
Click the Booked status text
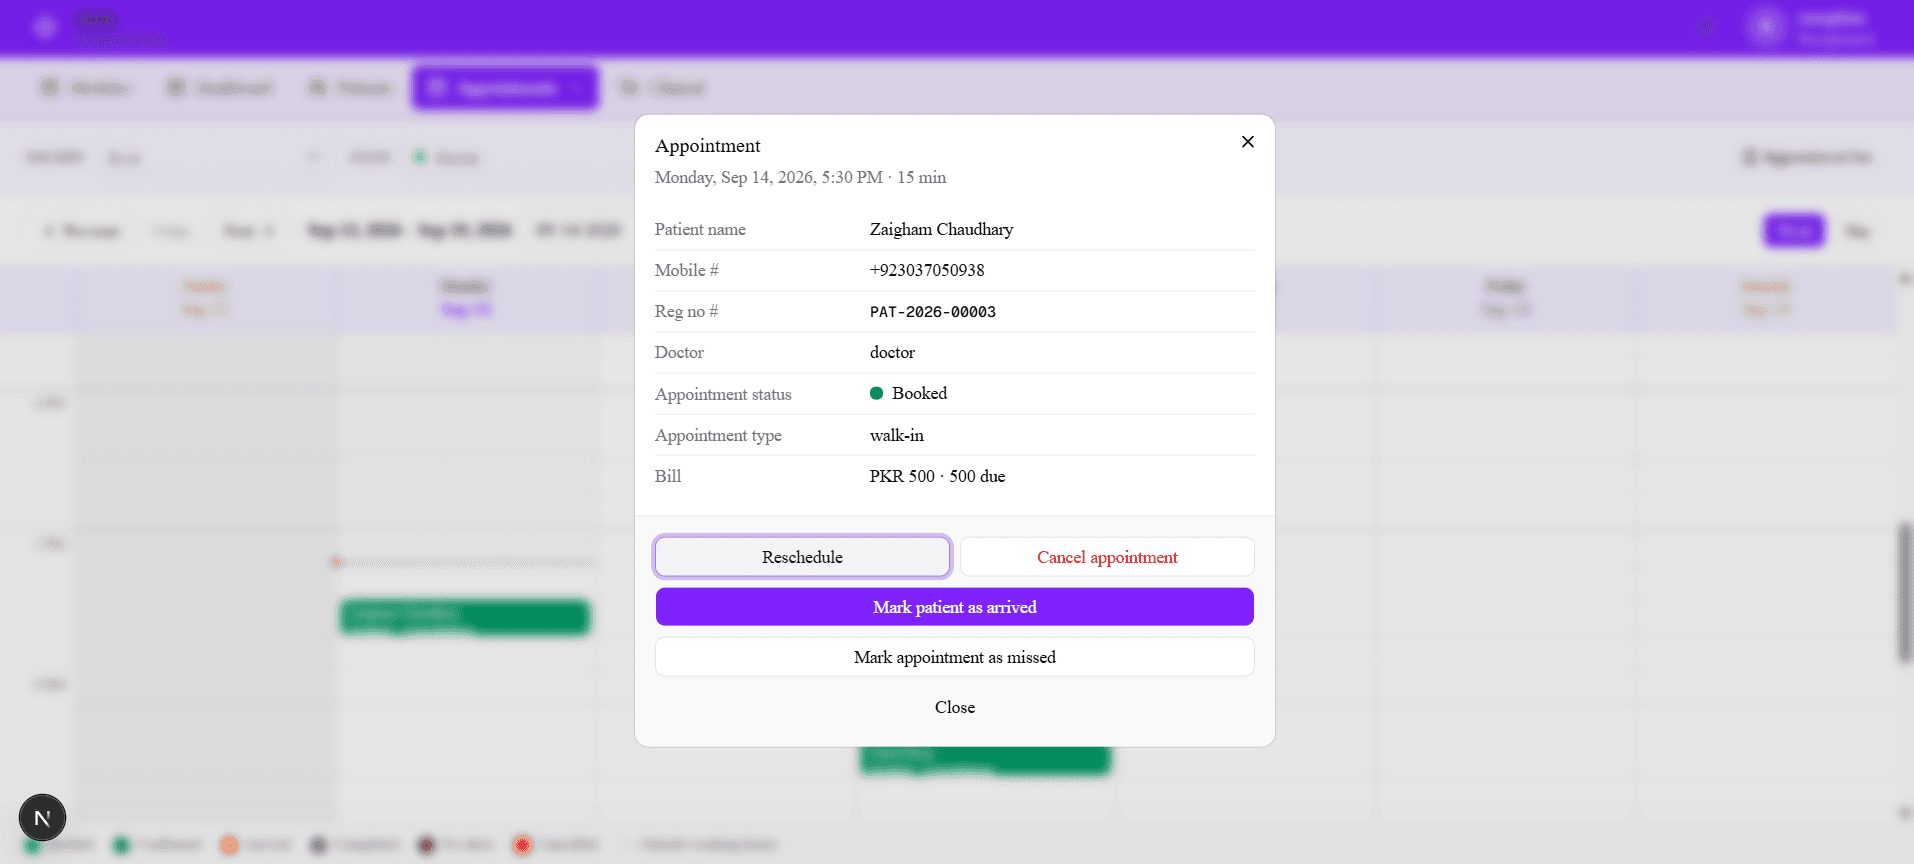coord(919,393)
